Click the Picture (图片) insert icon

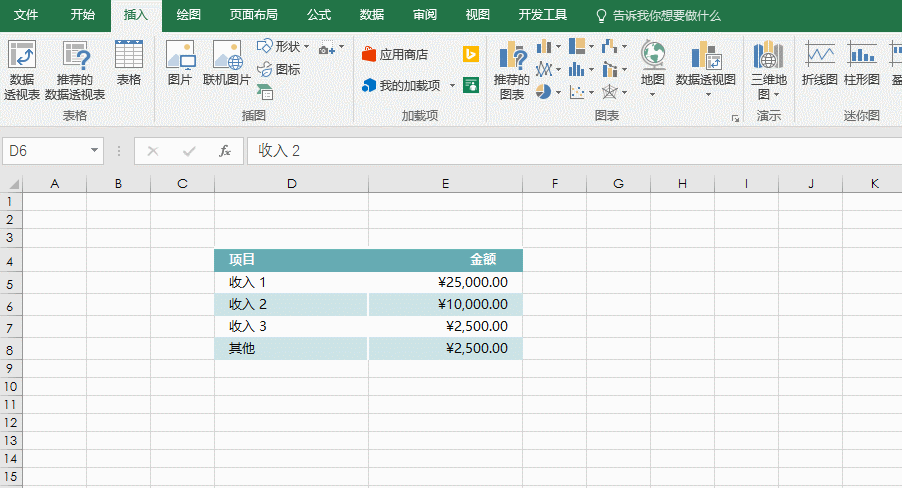[180, 64]
